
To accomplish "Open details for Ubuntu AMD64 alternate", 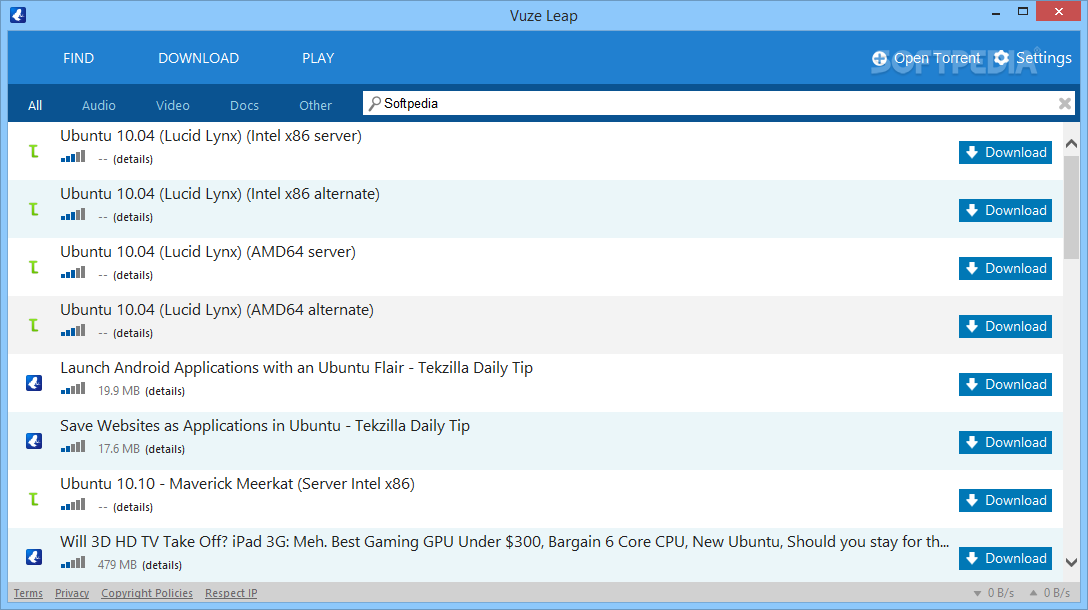I will (x=133, y=333).
